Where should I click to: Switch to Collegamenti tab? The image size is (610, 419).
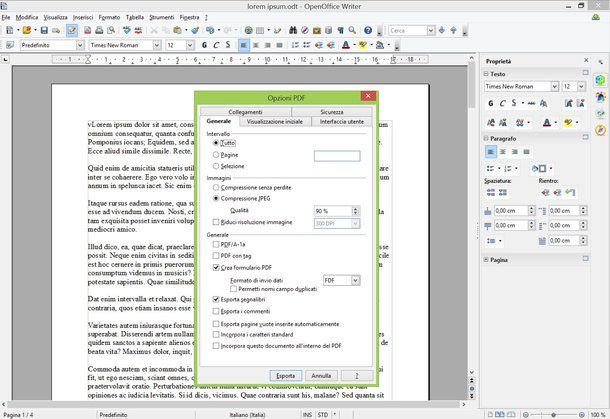click(x=245, y=112)
